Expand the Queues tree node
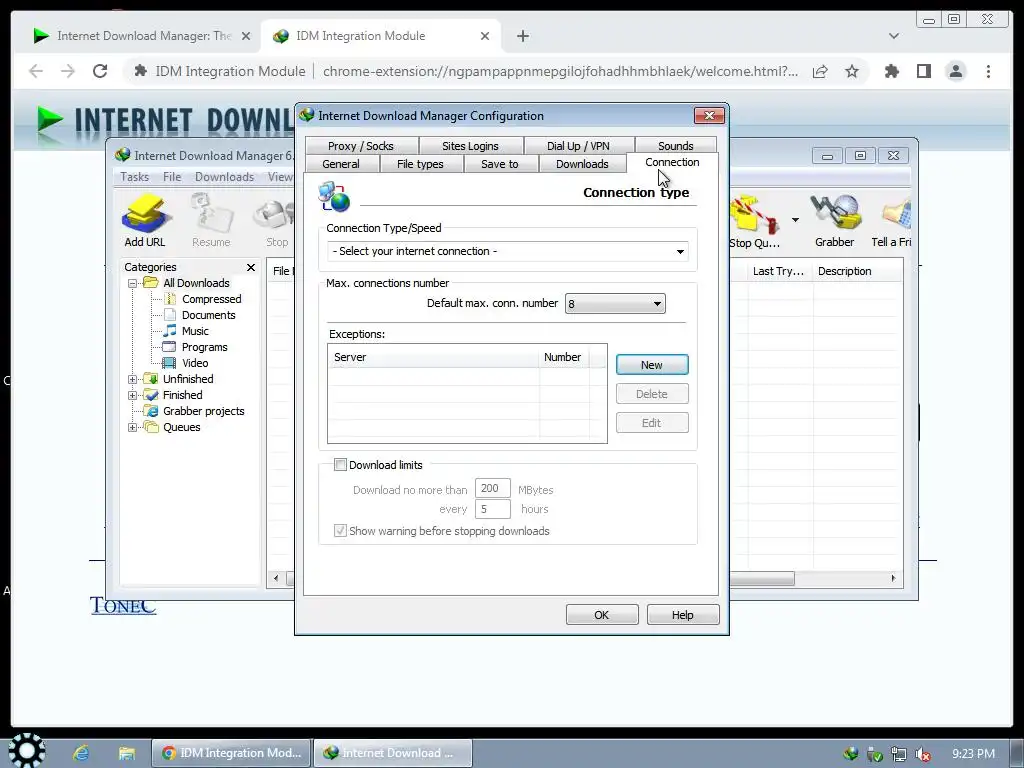This screenshot has height=768, width=1024. 133,428
